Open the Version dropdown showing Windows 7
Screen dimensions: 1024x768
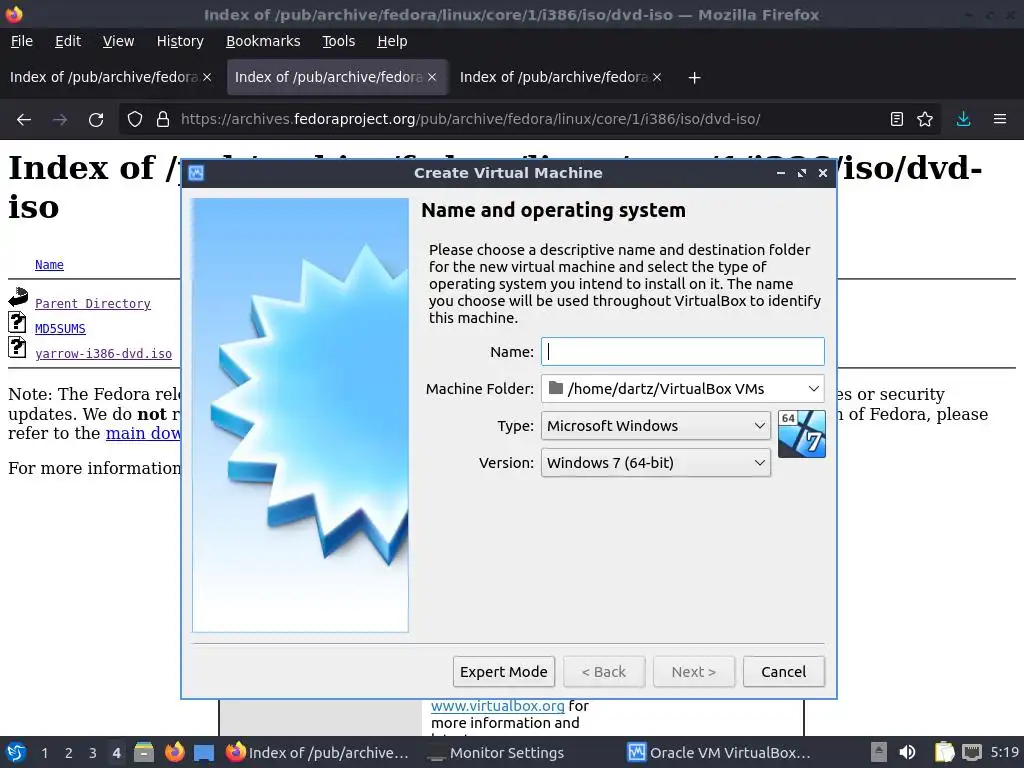click(656, 463)
